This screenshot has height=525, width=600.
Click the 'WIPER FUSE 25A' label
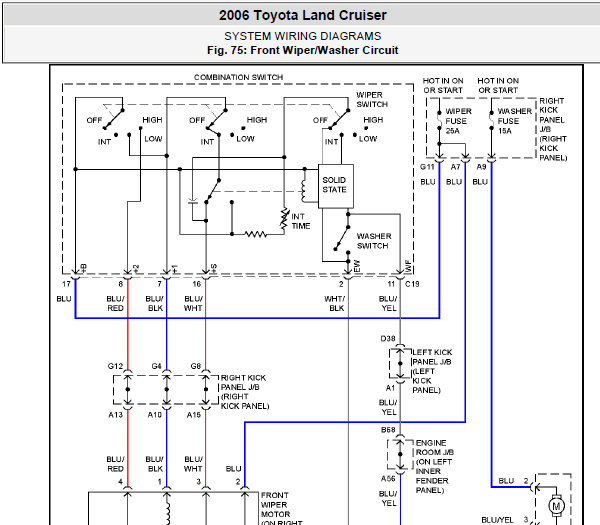tap(458, 121)
